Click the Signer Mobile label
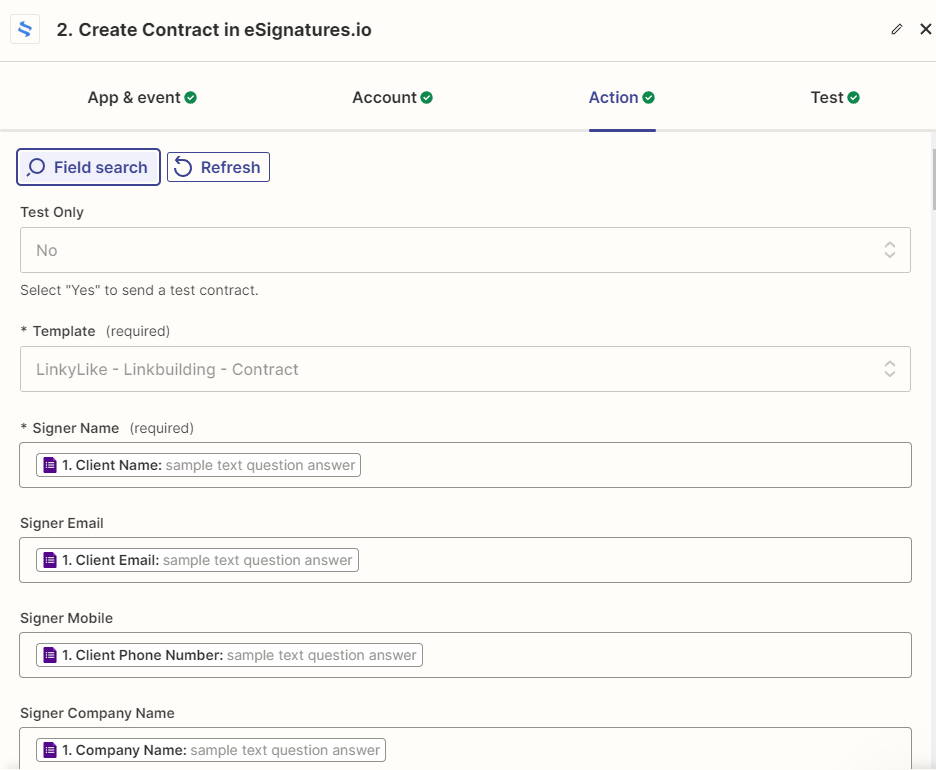Screen dimensions: 936x770 click(x=66, y=618)
